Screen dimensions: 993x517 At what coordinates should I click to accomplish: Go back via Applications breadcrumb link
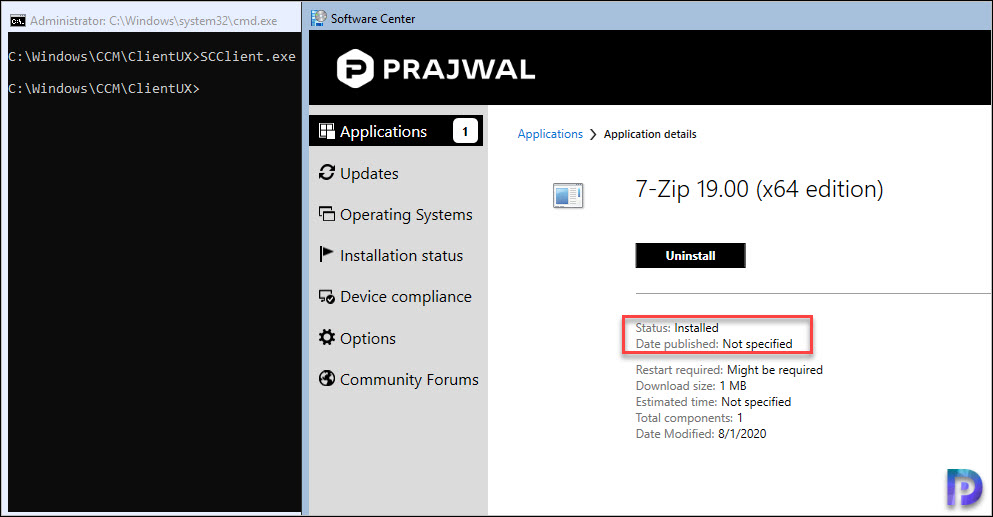pyautogui.click(x=550, y=134)
